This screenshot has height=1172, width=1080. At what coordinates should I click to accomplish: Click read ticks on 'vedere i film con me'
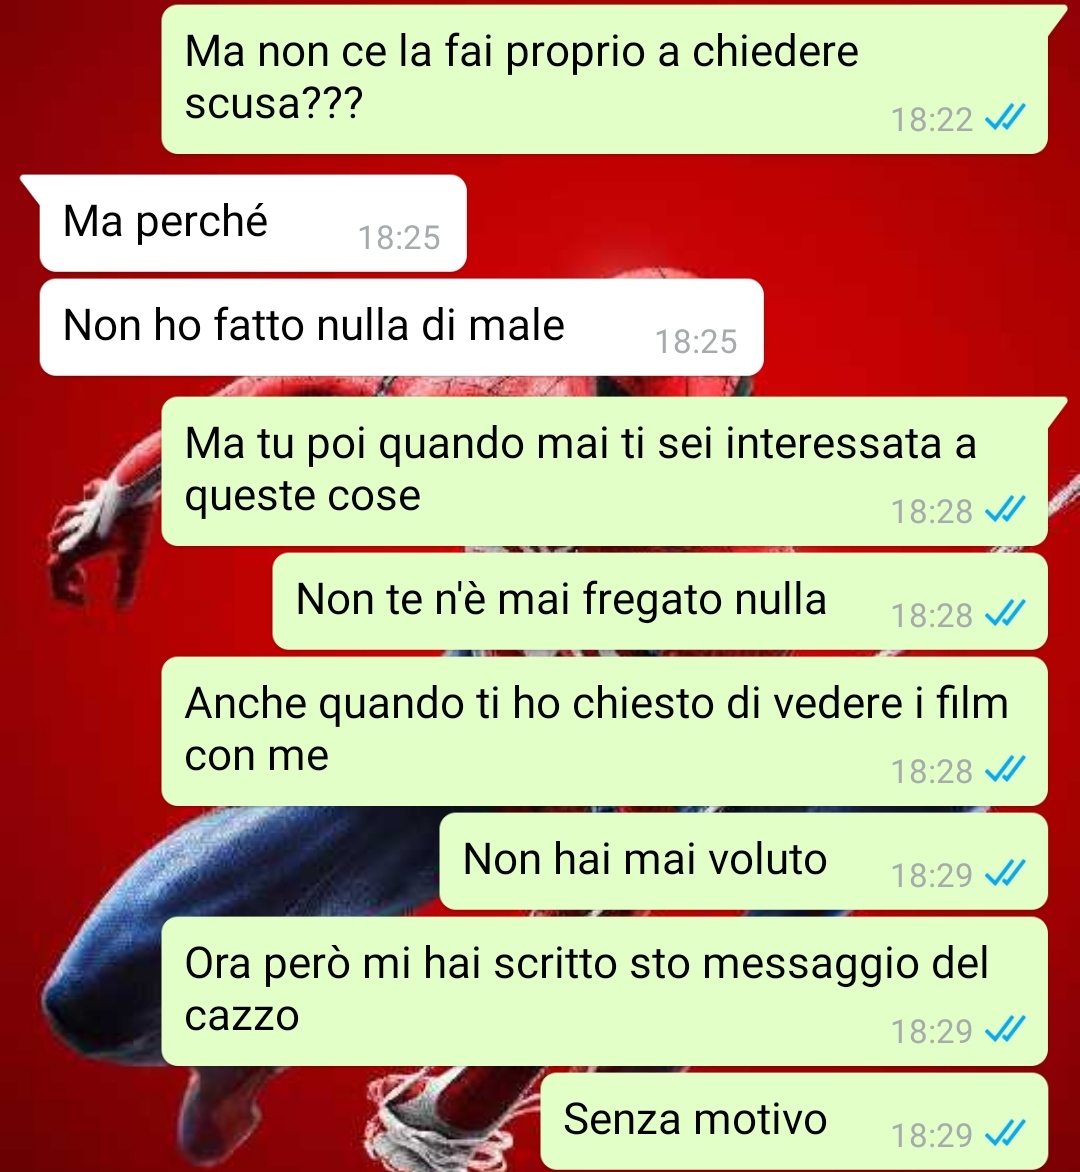1005,769
